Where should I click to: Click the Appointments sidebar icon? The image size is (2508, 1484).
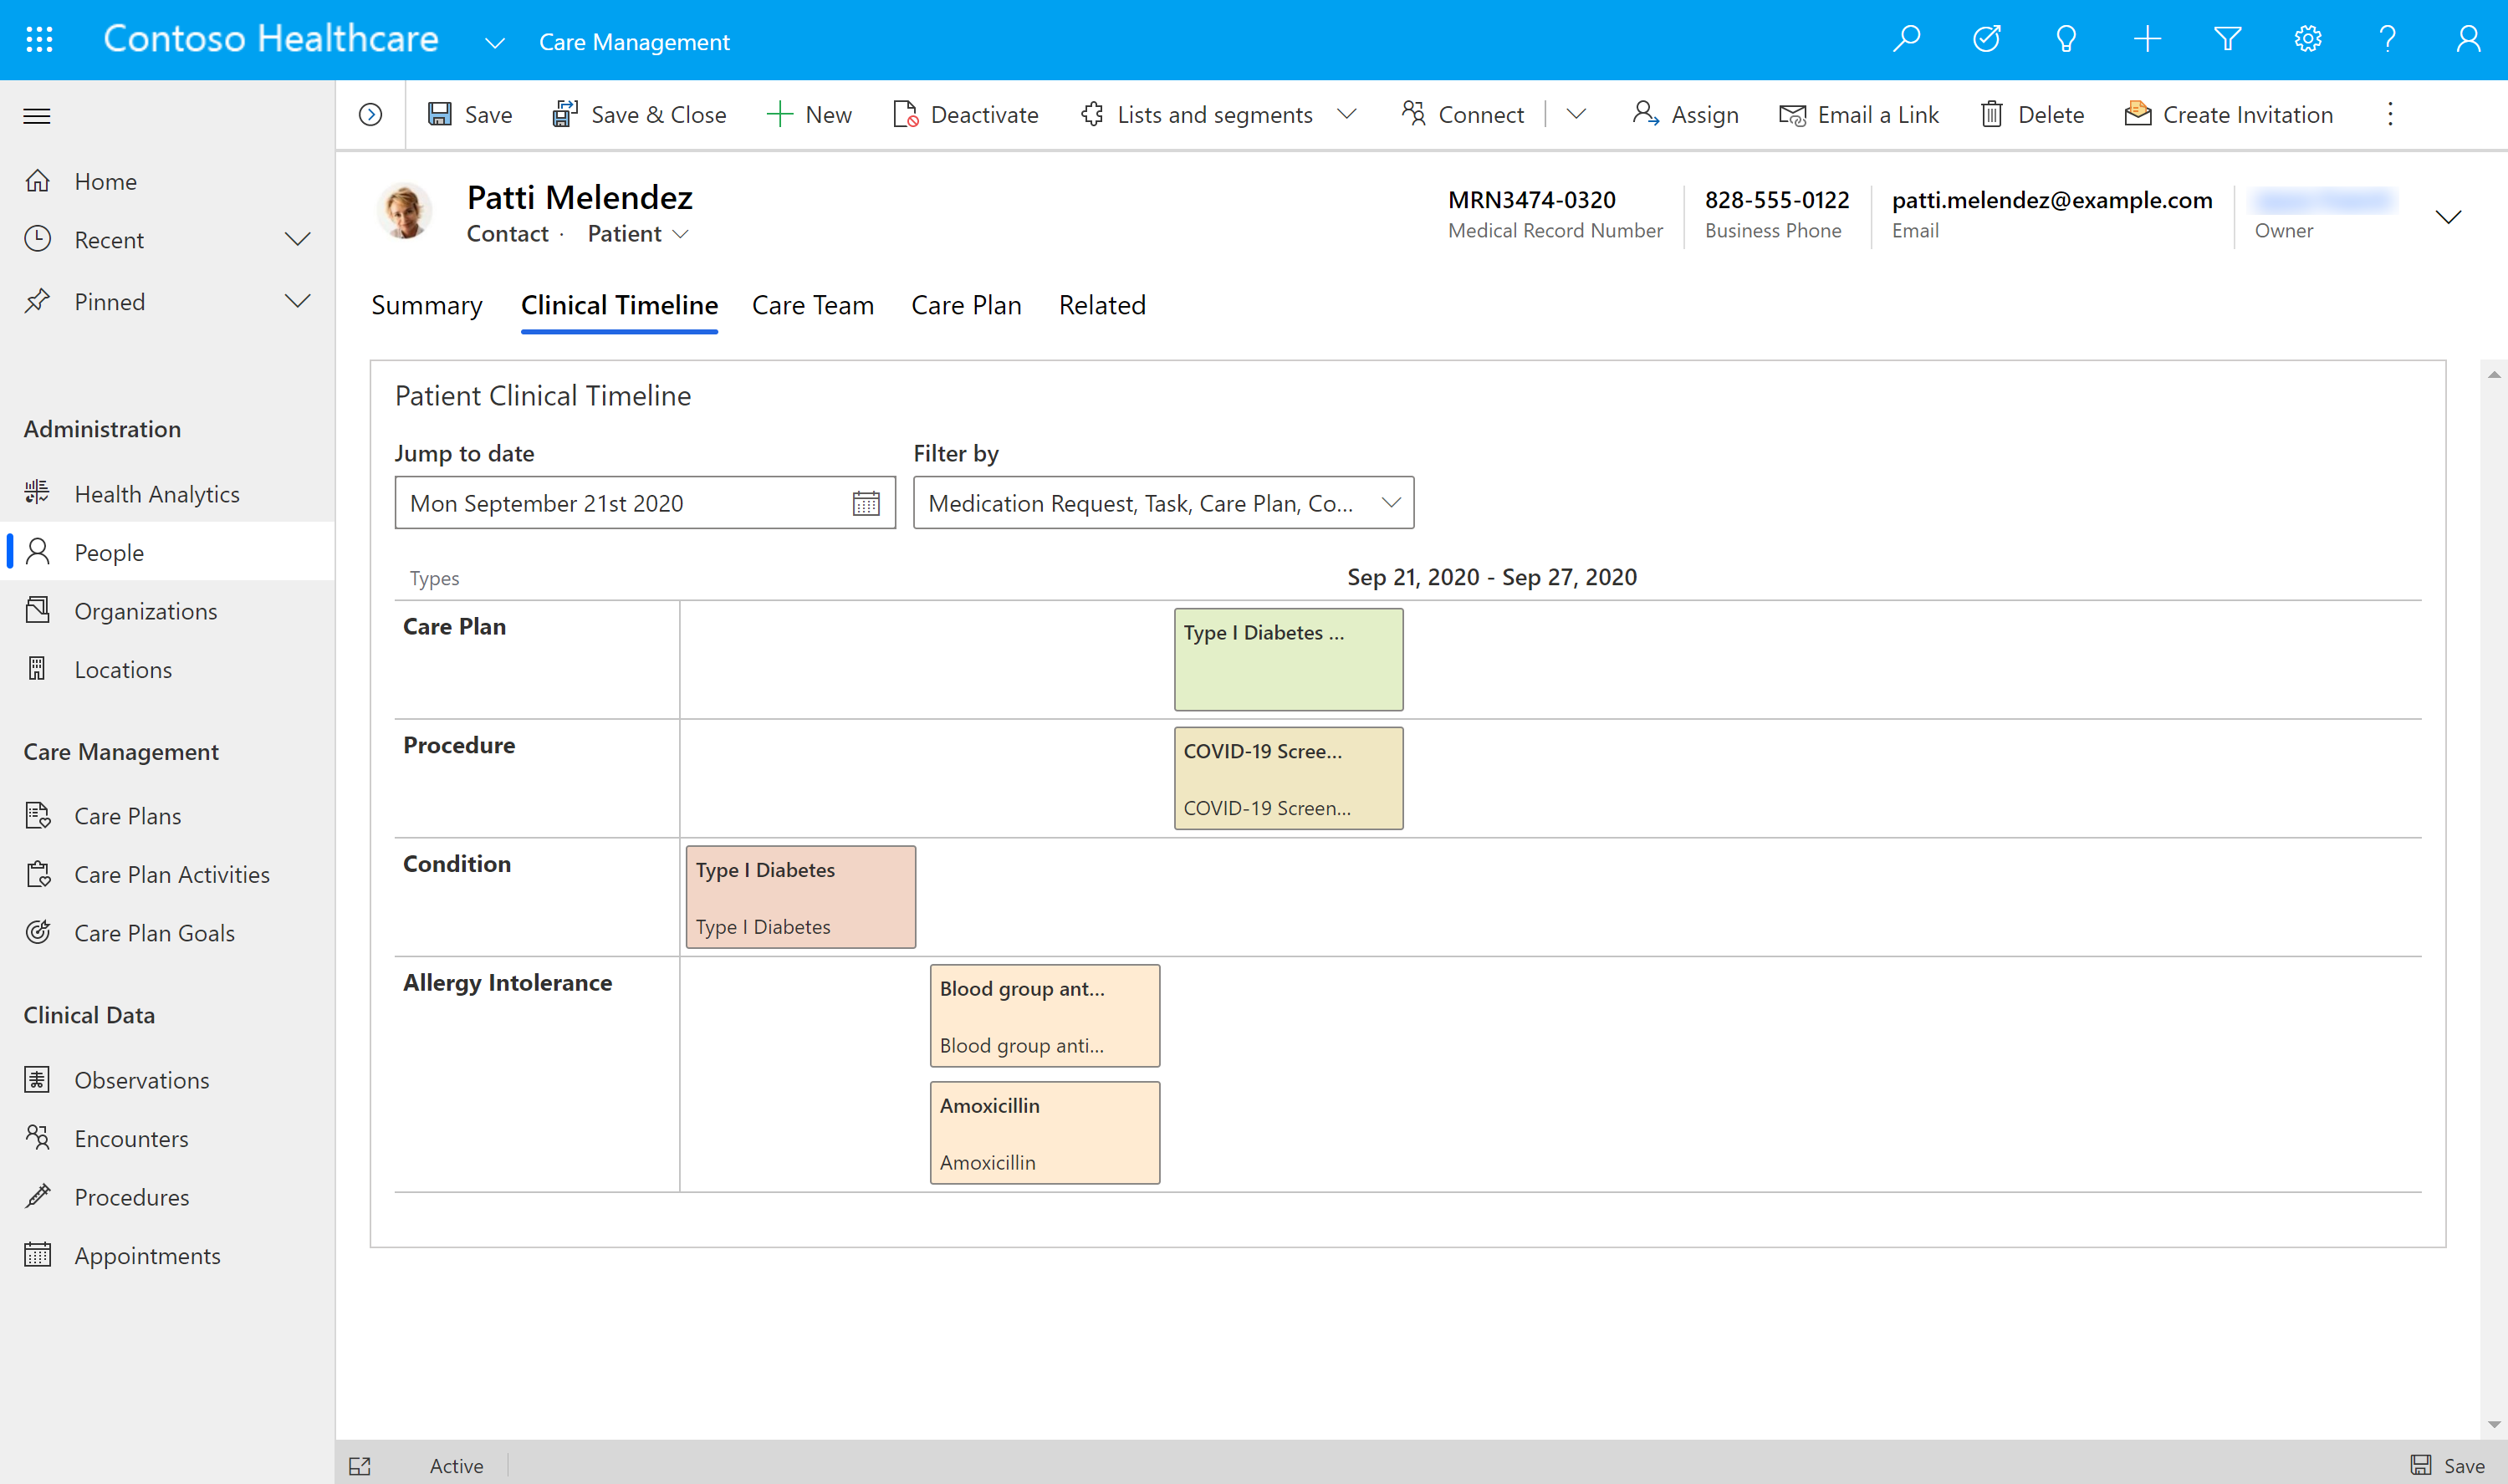(x=38, y=1254)
